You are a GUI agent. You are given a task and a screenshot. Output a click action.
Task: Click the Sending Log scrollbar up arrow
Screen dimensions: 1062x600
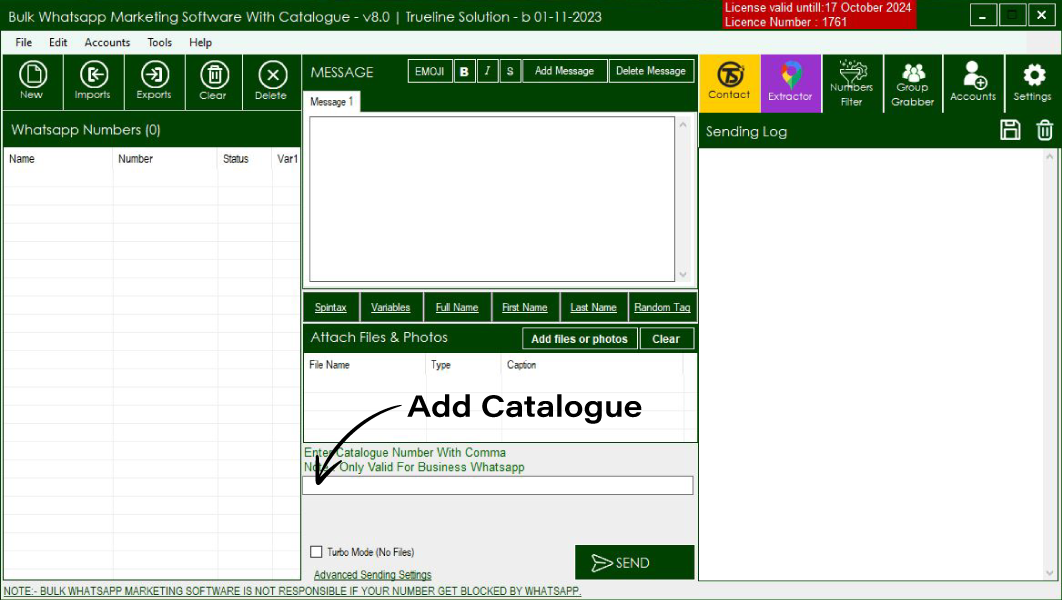(1050, 156)
